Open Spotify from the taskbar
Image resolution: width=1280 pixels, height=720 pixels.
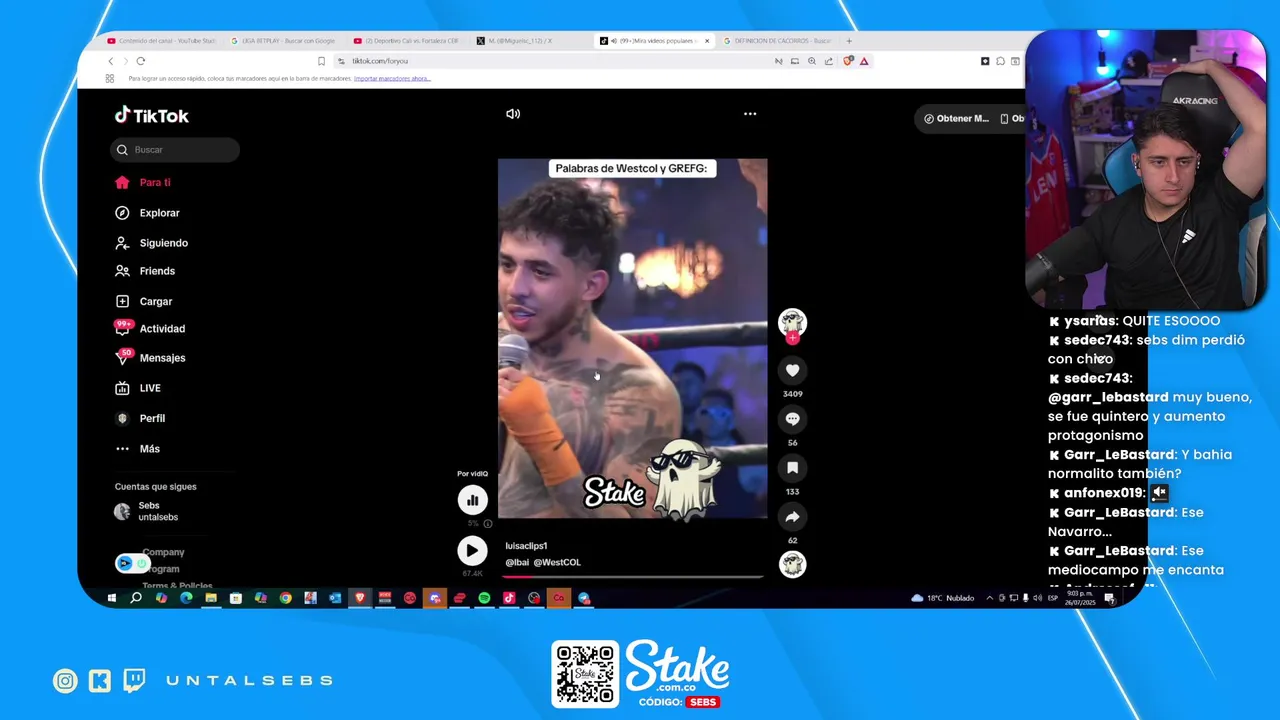(484, 598)
